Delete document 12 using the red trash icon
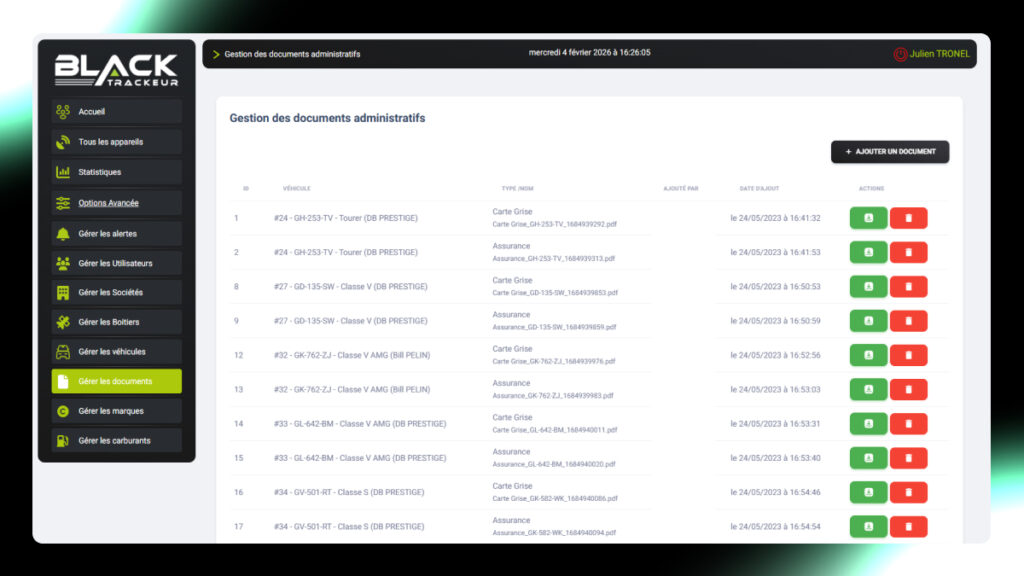 (x=908, y=355)
